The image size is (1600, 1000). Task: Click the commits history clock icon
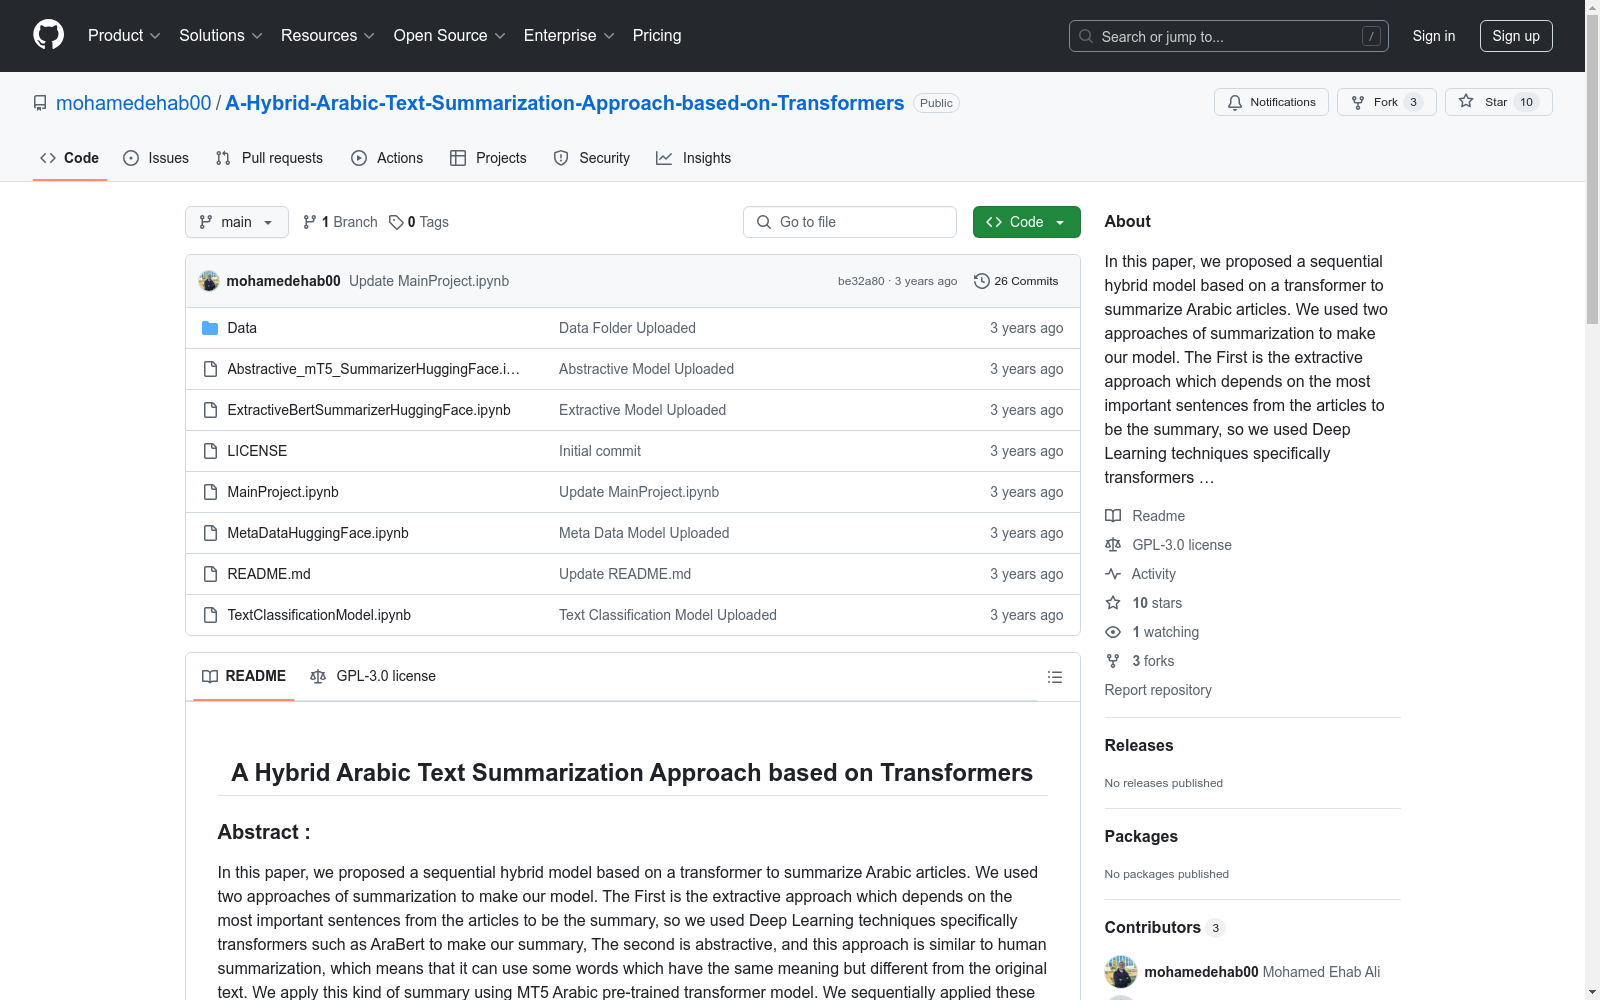tap(982, 281)
